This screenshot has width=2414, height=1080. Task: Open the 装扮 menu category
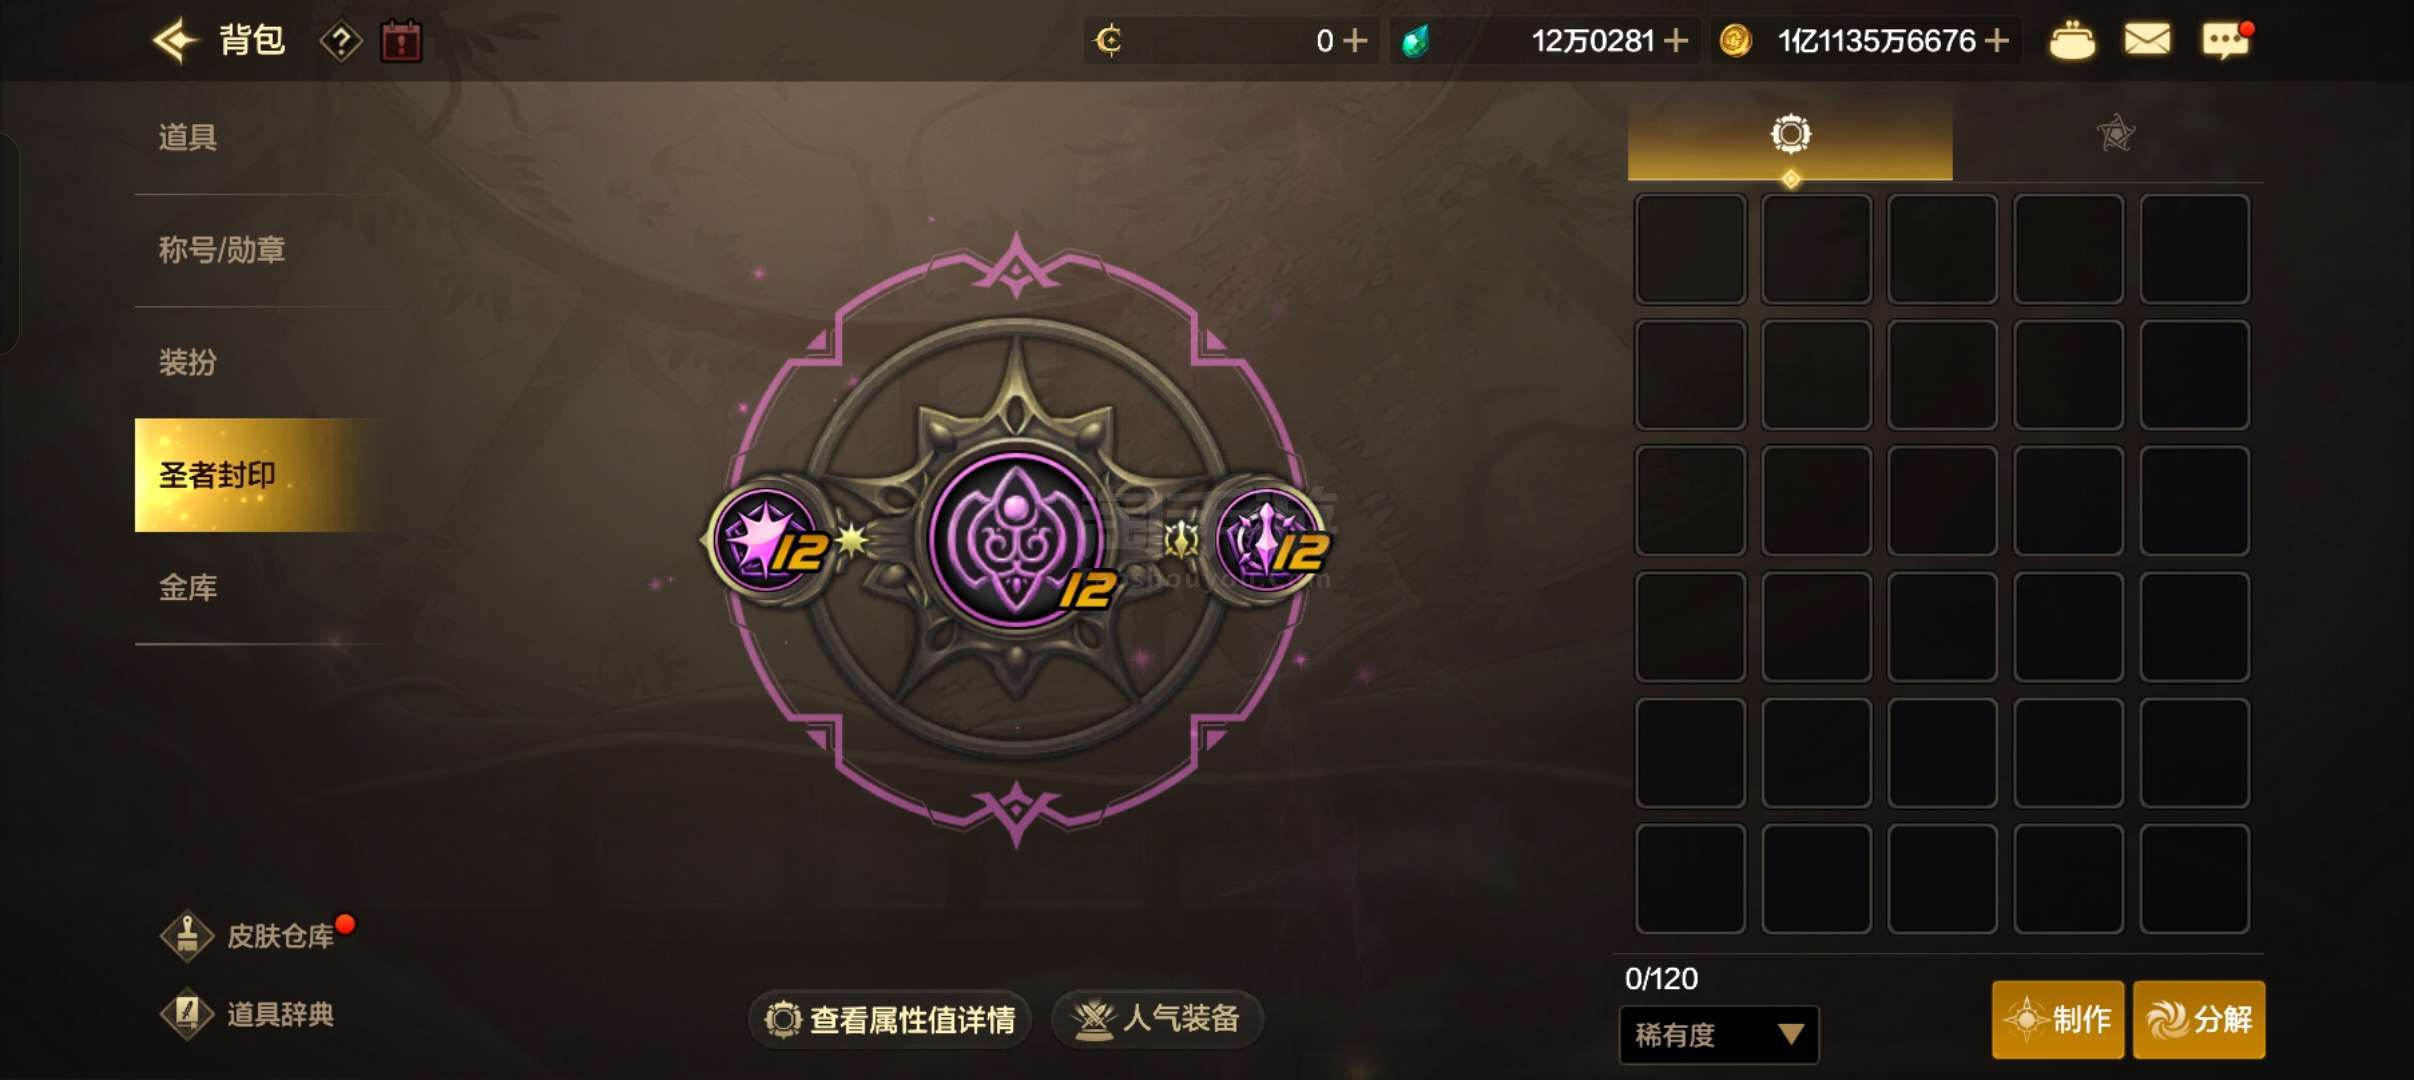[x=188, y=362]
